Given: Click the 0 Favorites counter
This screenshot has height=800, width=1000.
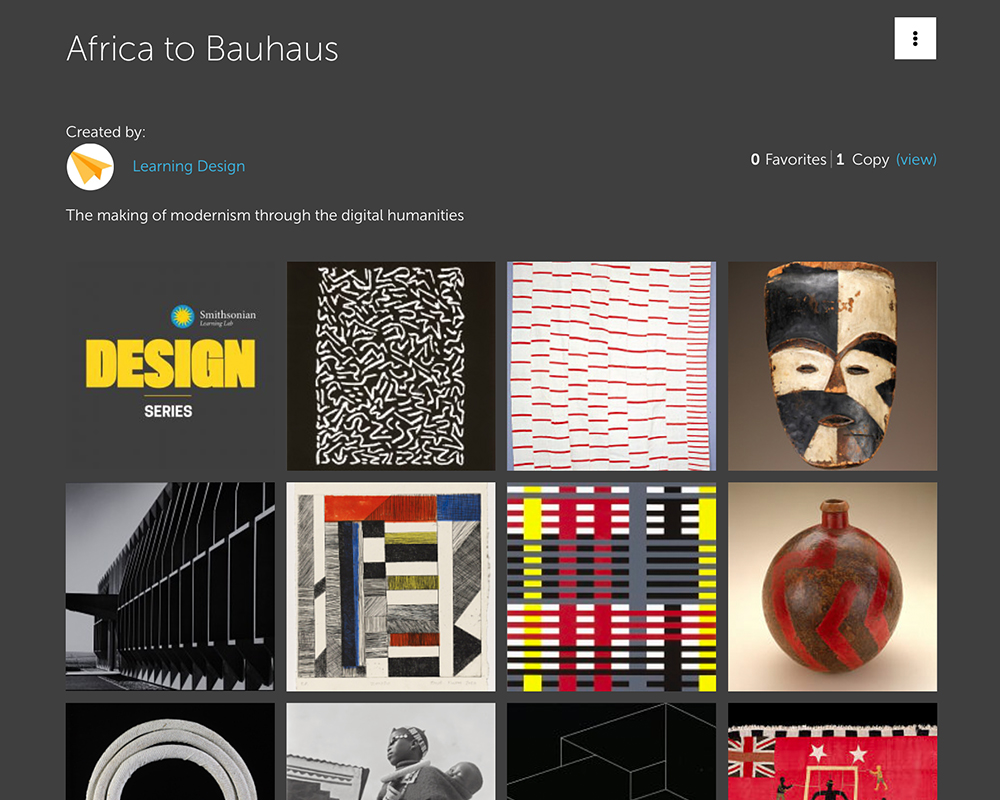Looking at the screenshot, I should pyautogui.click(x=788, y=159).
